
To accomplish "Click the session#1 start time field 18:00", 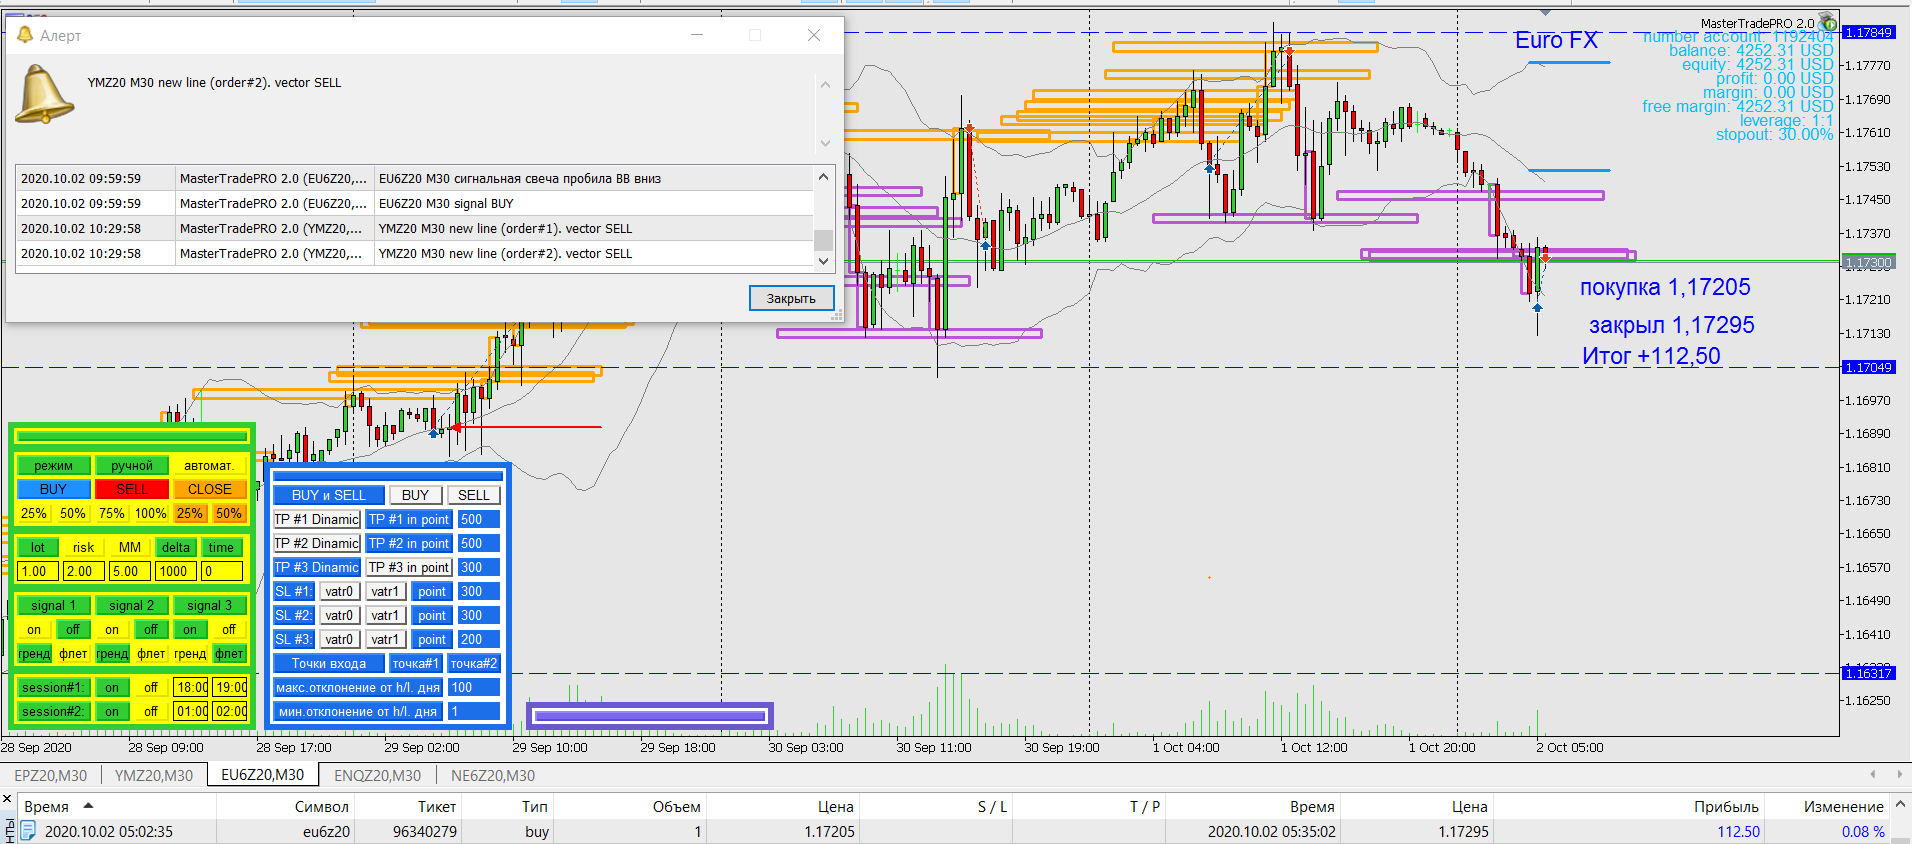I will pyautogui.click(x=191, y=688).
